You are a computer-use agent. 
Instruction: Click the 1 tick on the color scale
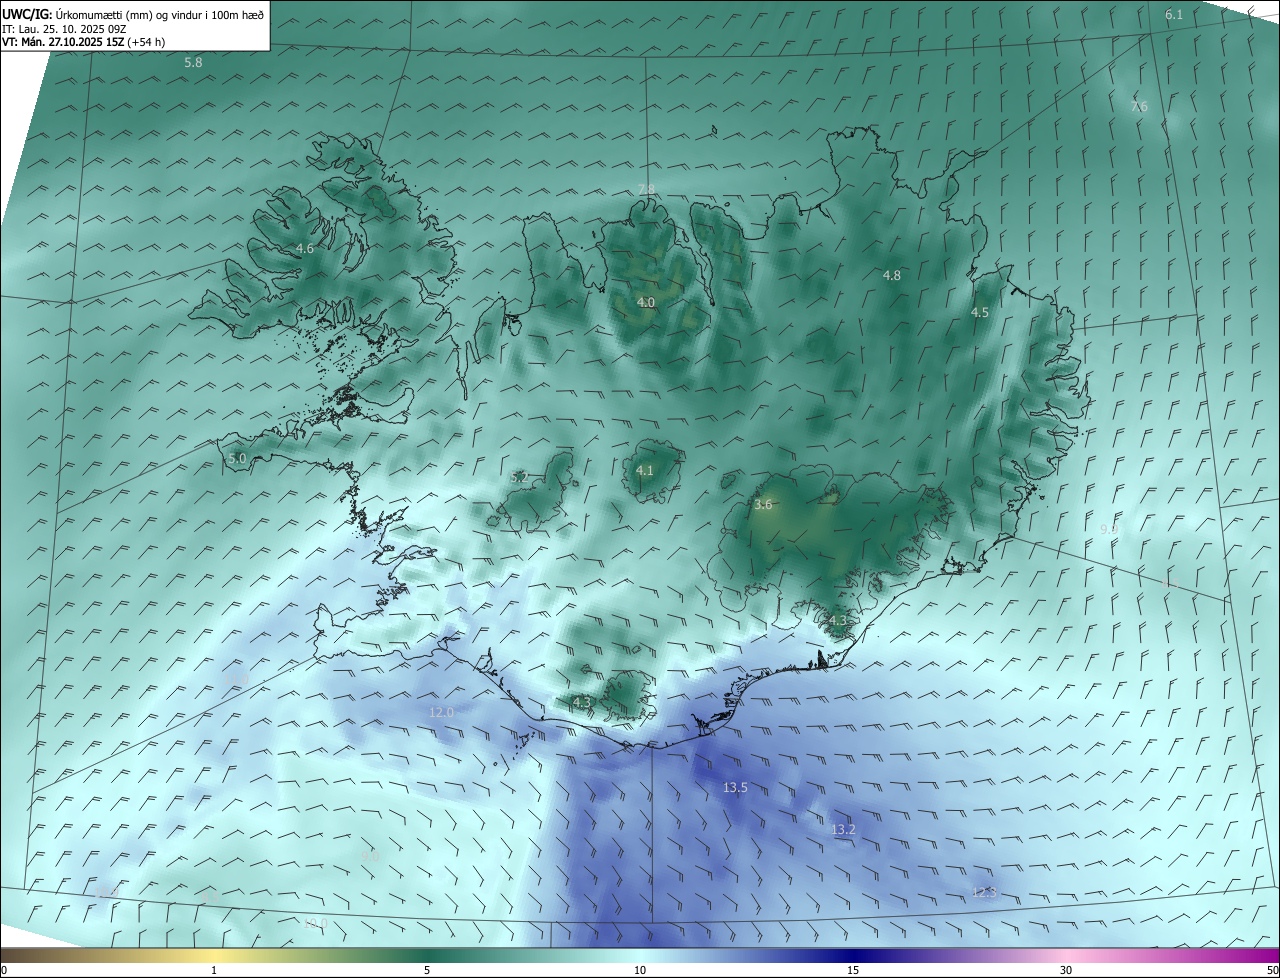(x=214, y=970)
